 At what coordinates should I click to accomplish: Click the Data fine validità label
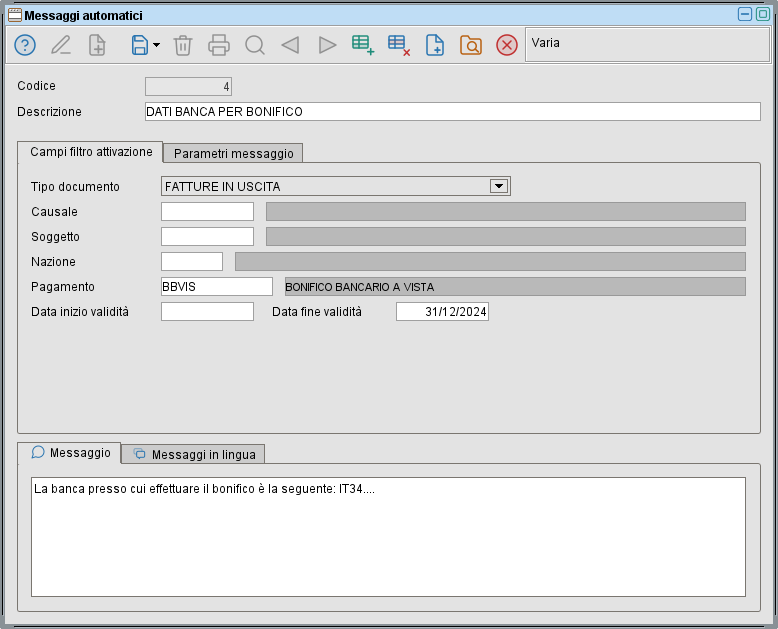click(x=317, y=312)
